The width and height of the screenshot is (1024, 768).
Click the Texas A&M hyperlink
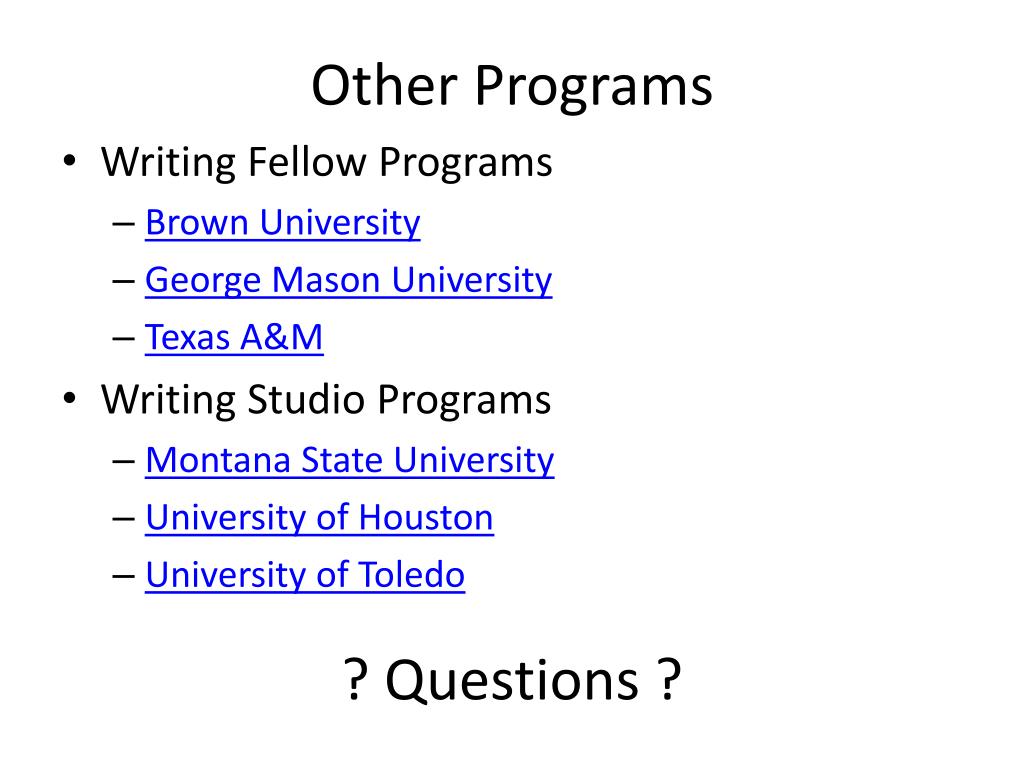(x=234, y=338)
